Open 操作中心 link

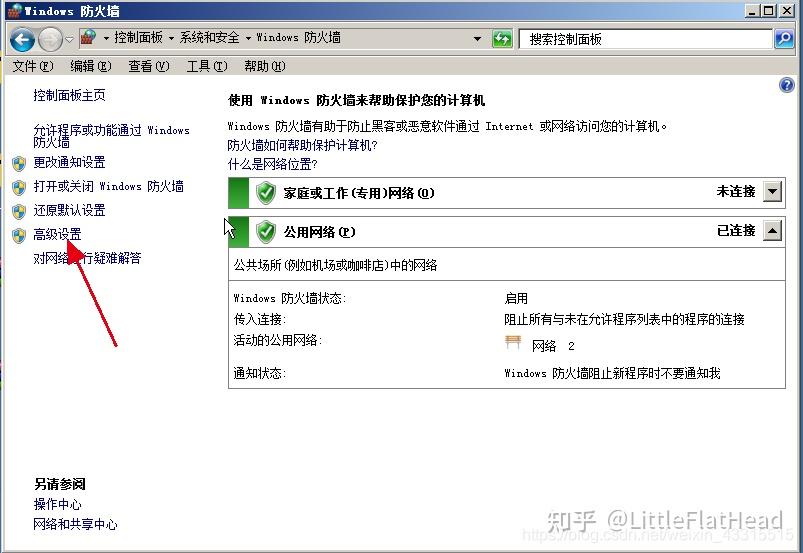pyautogui.click(x=57, y=504)
